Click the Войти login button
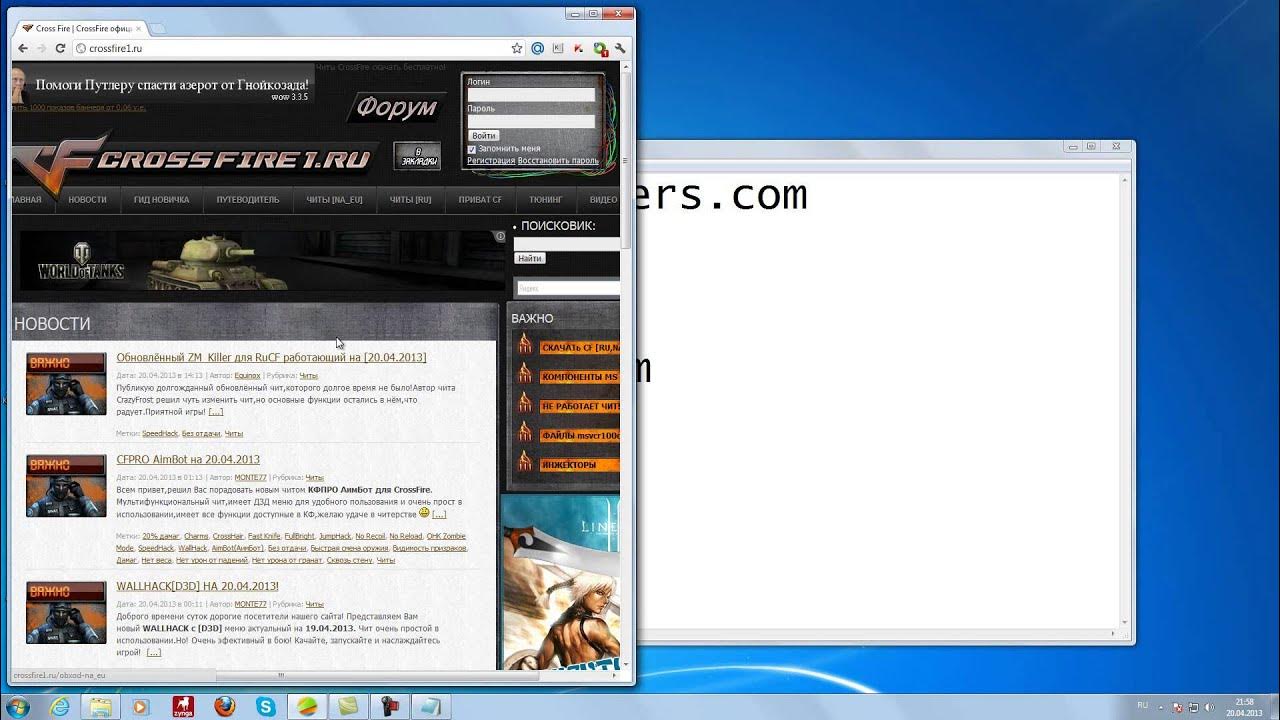Screen dimensions: 1280x720 484,135
